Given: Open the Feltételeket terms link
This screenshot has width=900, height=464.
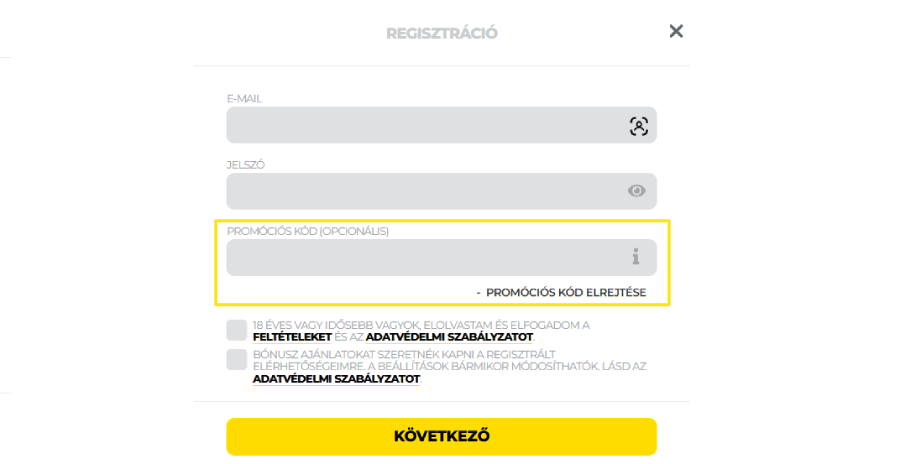Looking at the screenshot, I should click(x=291, y=338).
